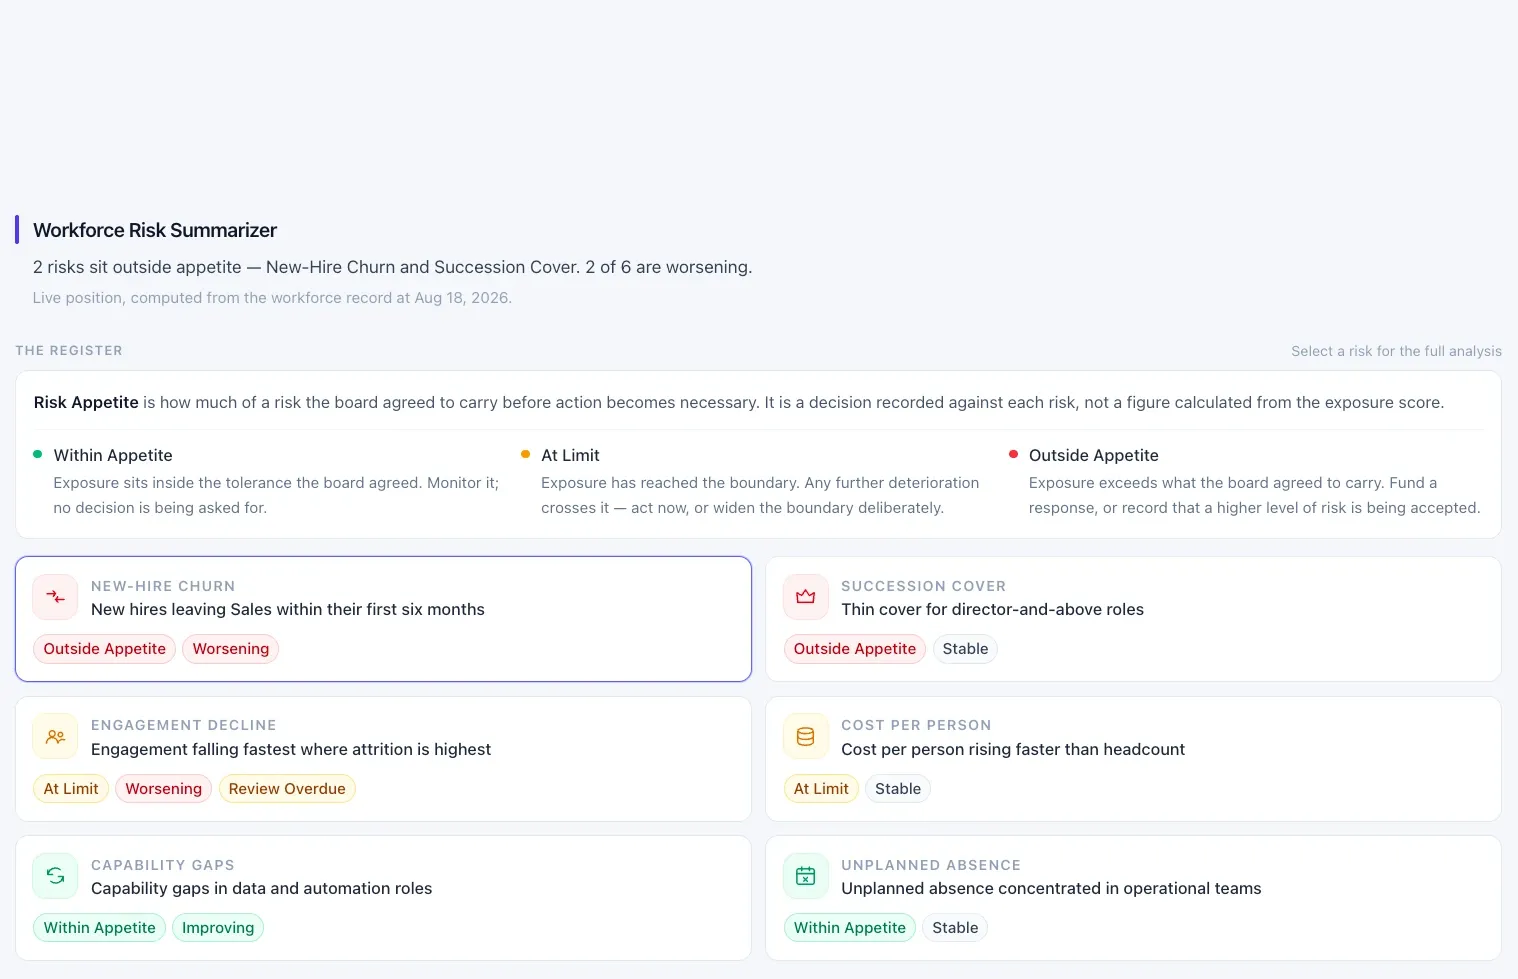
Task: Click the Capability Gaps refresh-arrows icon
Action: 56,876
